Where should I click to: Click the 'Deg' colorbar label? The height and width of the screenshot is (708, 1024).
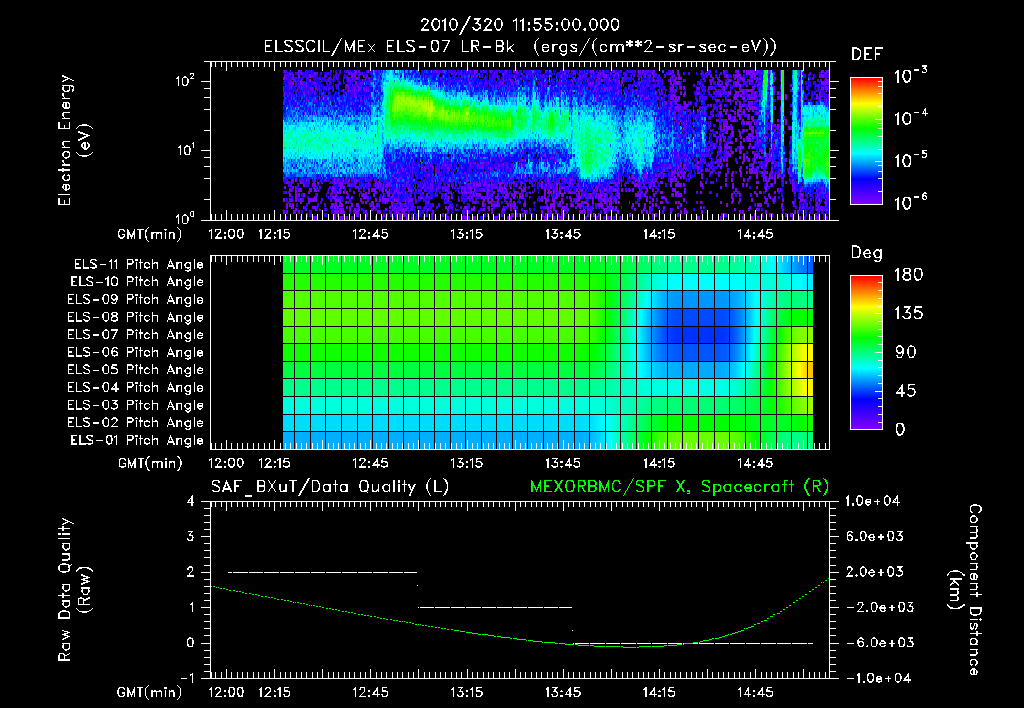[x=866, y=253]
